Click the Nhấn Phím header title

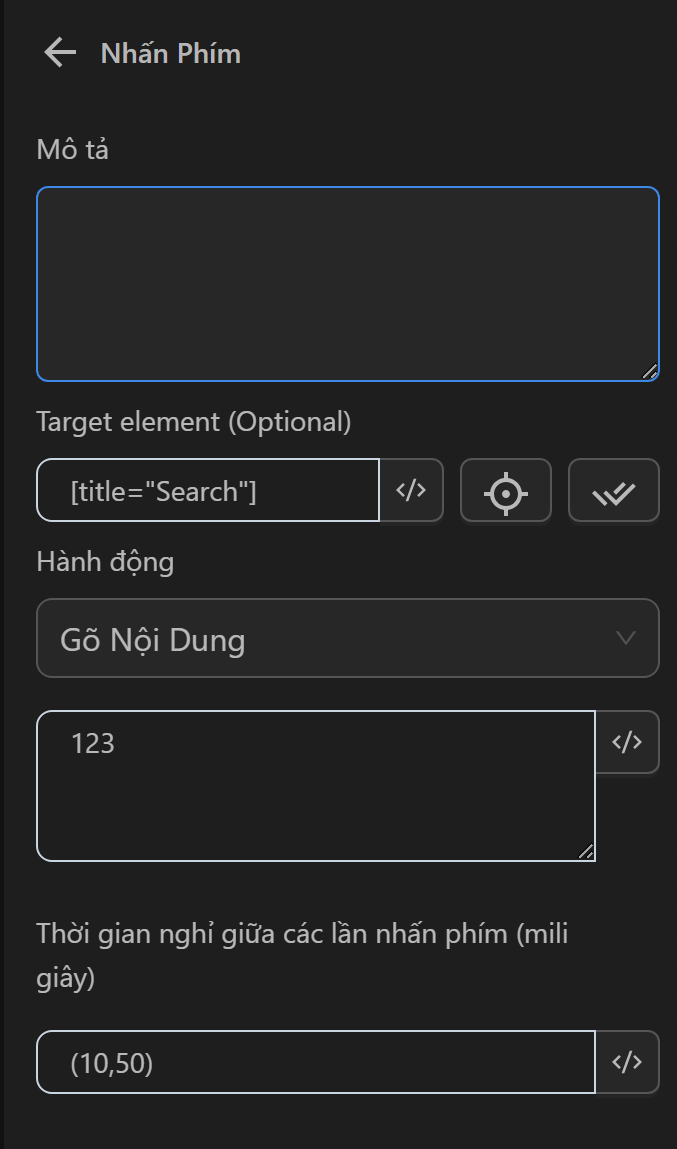171,53
